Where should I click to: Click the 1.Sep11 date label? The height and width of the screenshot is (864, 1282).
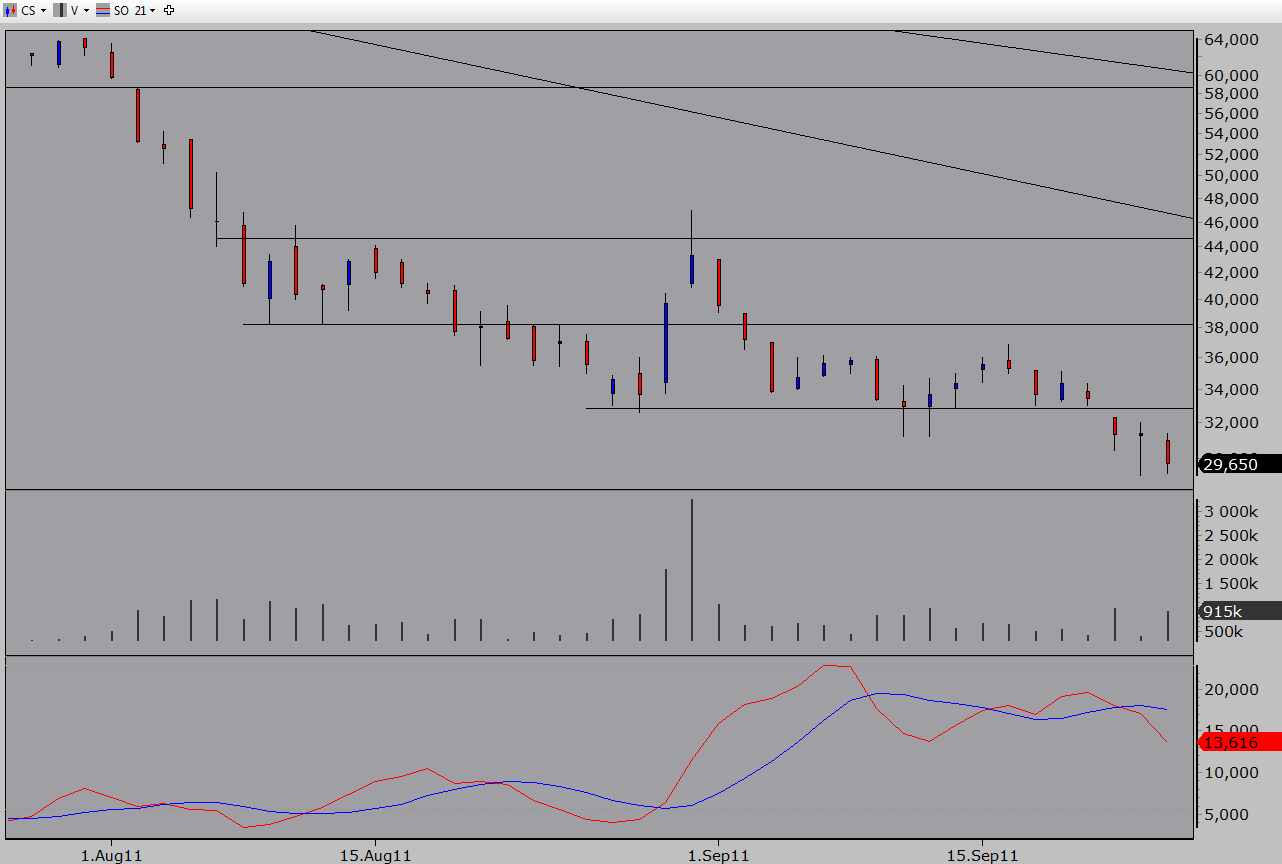click(x=718, y=856)
